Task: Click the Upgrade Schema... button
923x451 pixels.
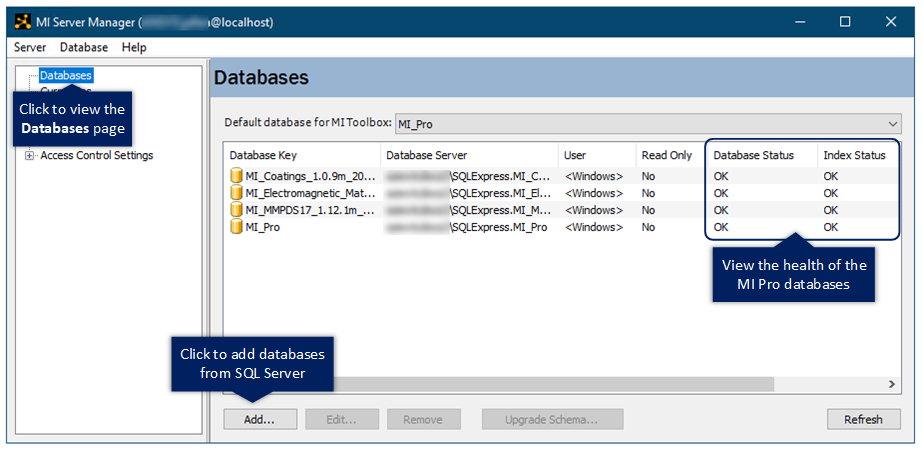Action: [x=552, y=420]
